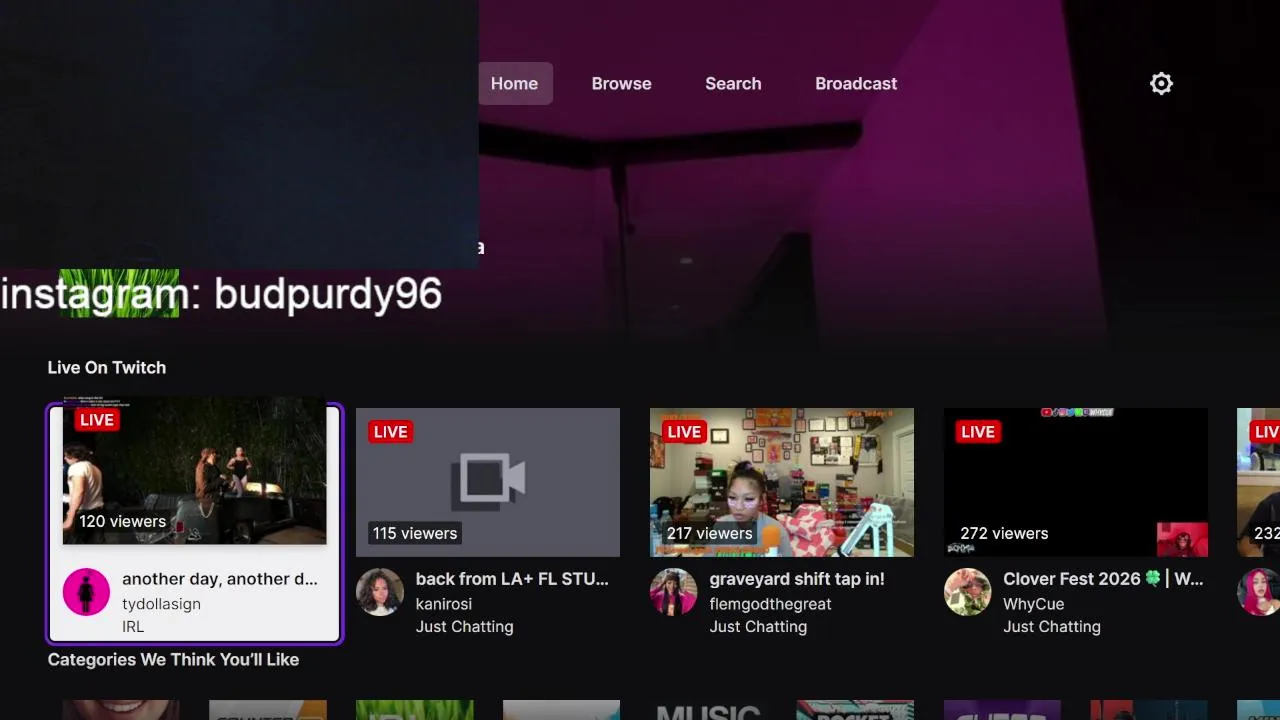This screenshot has height=720, width=1280.
Task: Click the '120 viewers' label
Action: [x=122, y=521]
